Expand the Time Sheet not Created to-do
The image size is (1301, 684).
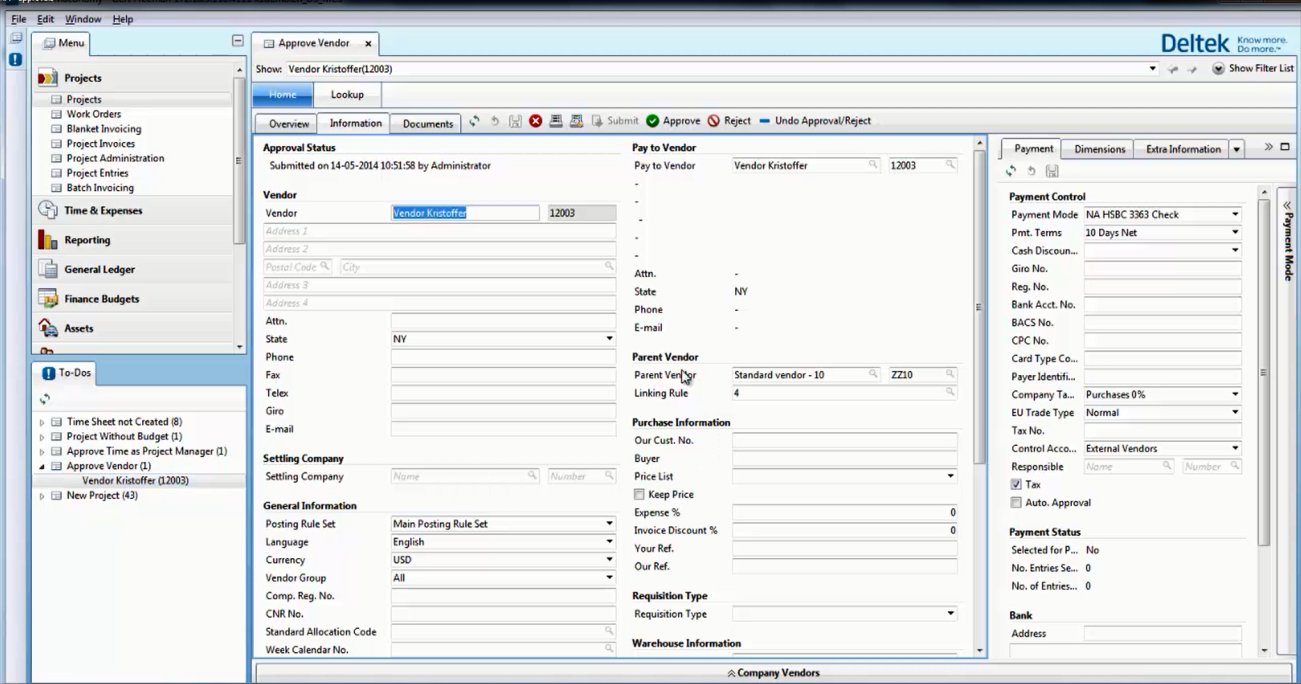pyautogui.click(x=42, y=422)
